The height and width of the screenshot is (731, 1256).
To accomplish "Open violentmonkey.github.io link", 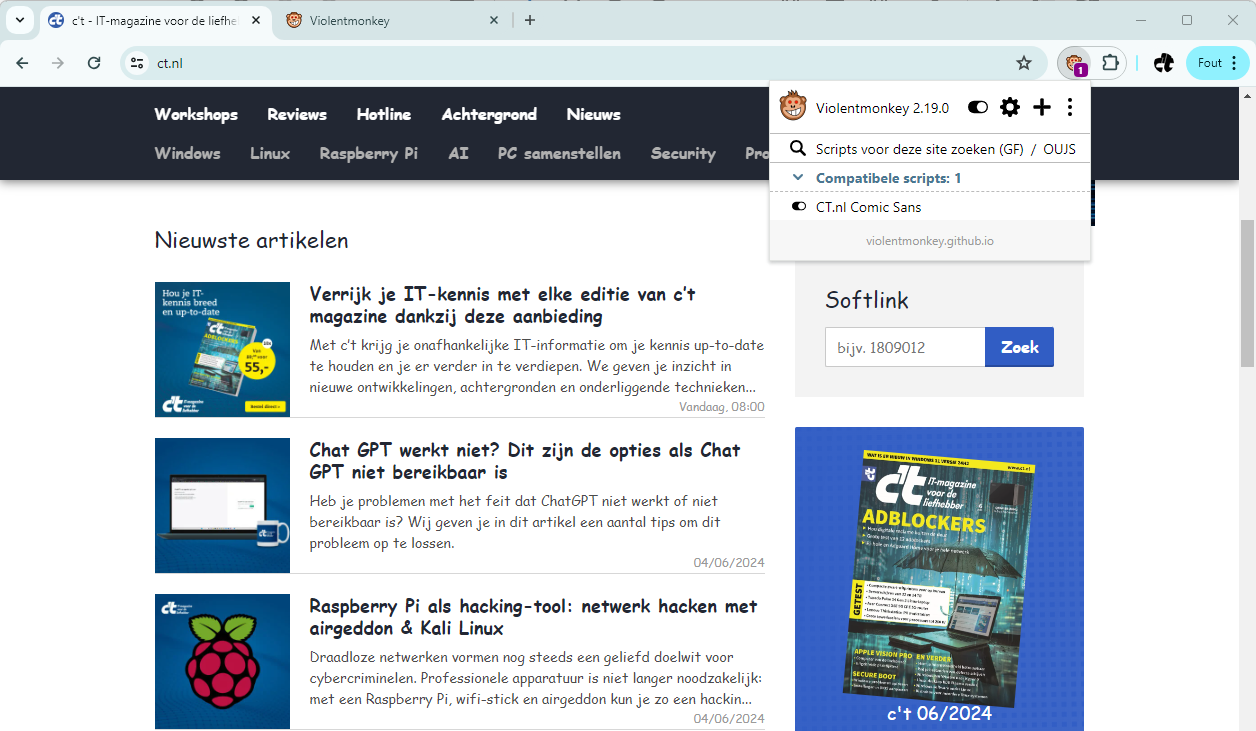I will click(930, 241).
